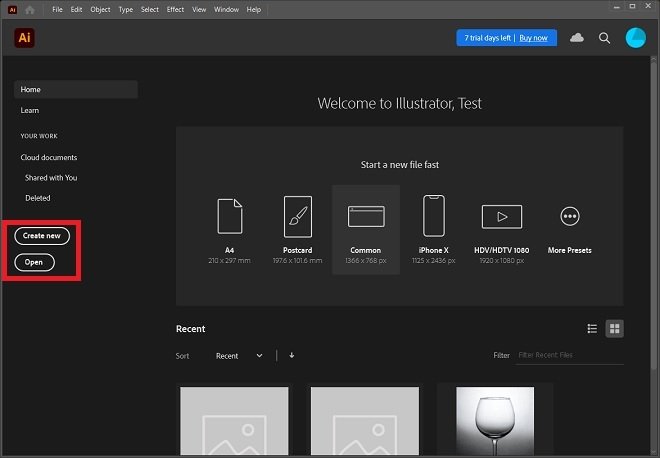Open the first recent file thumbnail
The width and height of the screenshot is (660, 458).
click(x=234, y=421)
